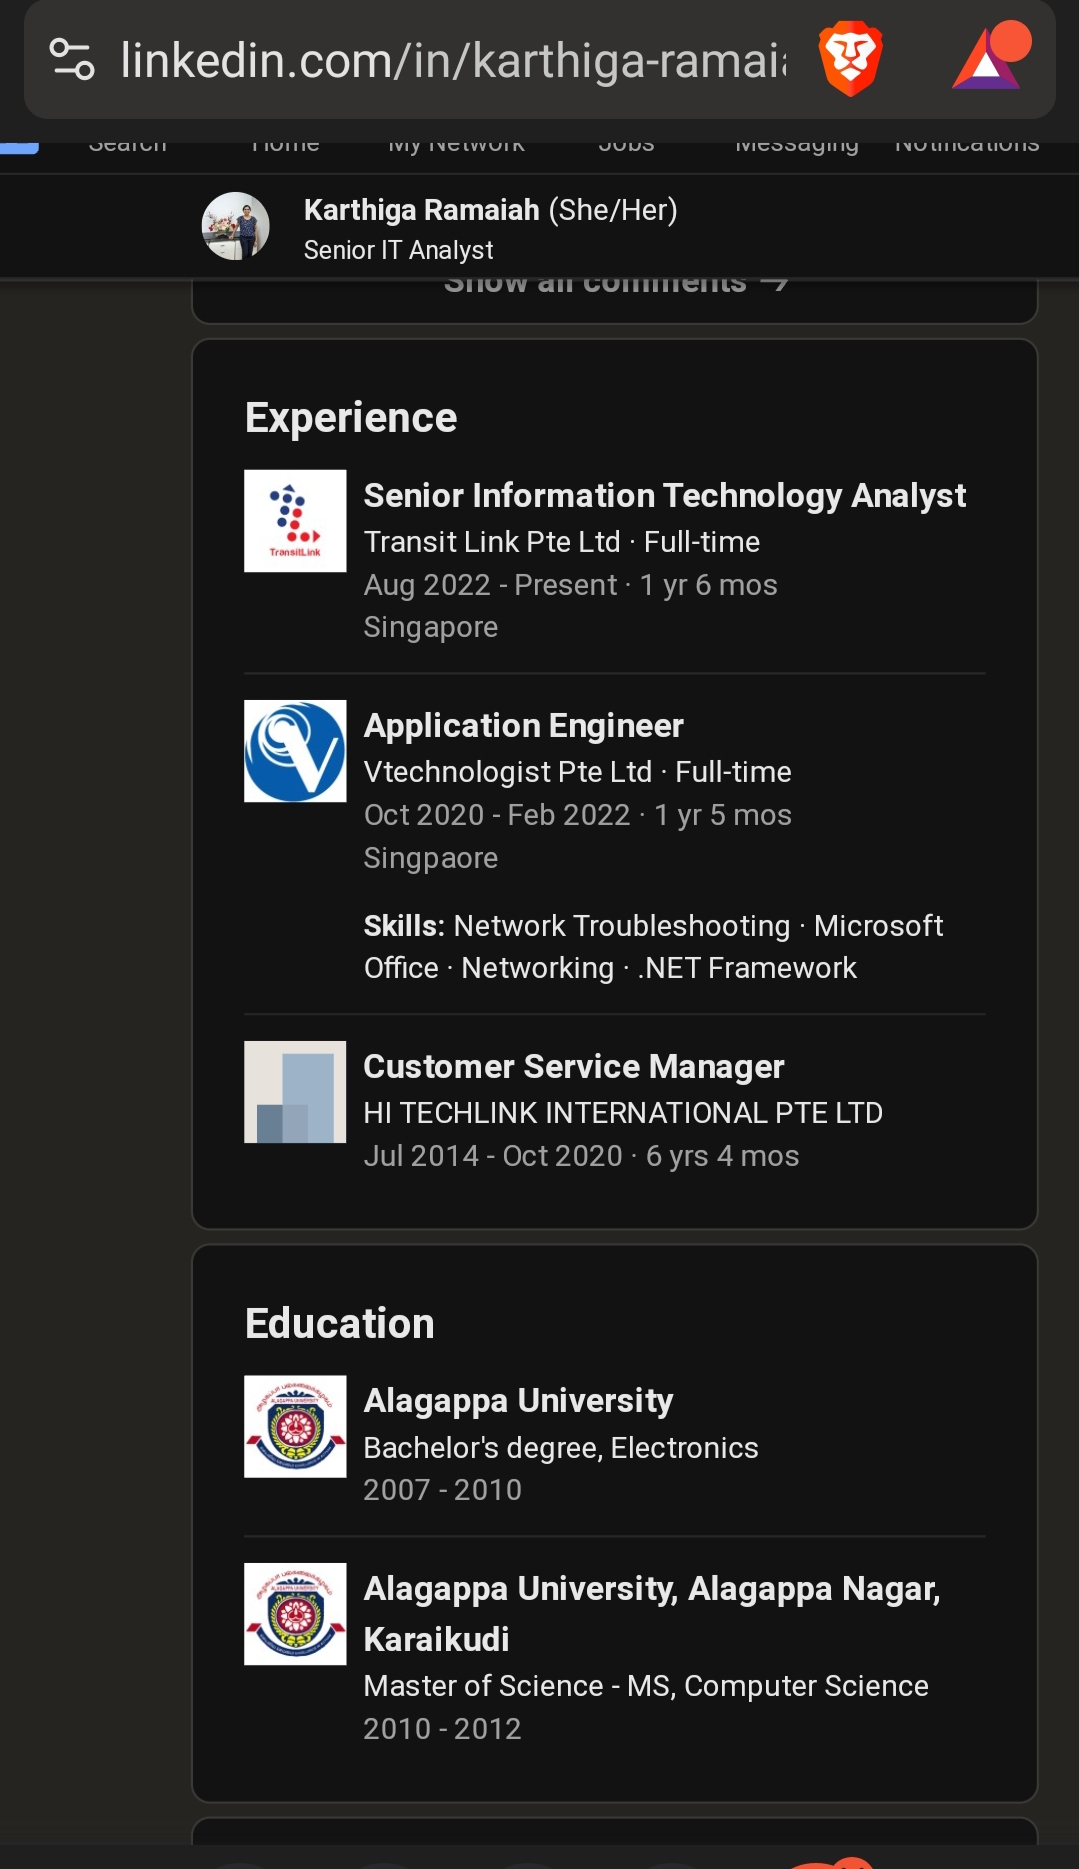Open the Skills list for Application Engineer
This screenshot has height=1869, width=1079.
[653, 947]
